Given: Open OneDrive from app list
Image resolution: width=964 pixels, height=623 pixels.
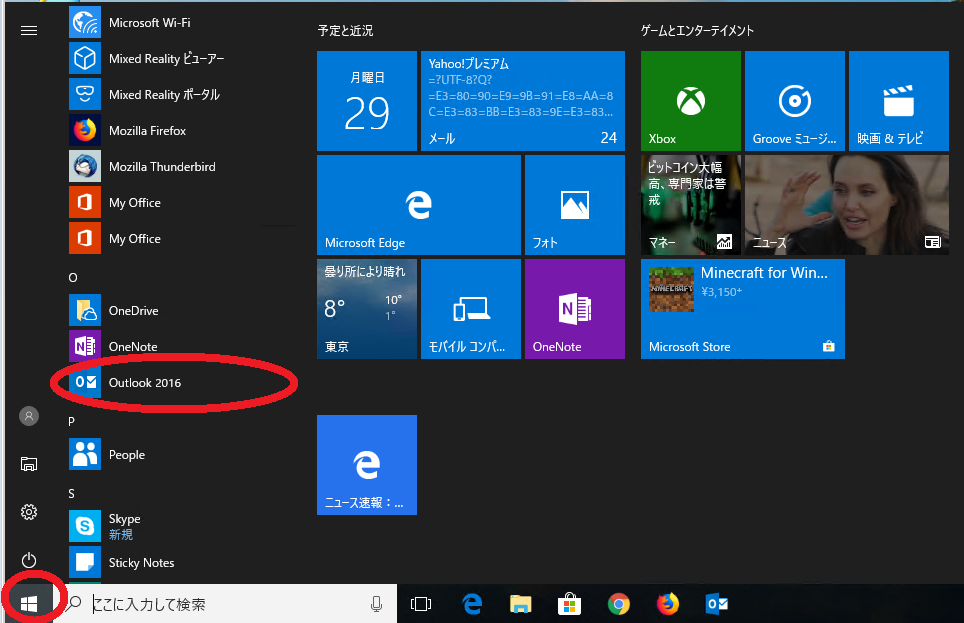Looking at the screenshot, I should tap(183, 311).
